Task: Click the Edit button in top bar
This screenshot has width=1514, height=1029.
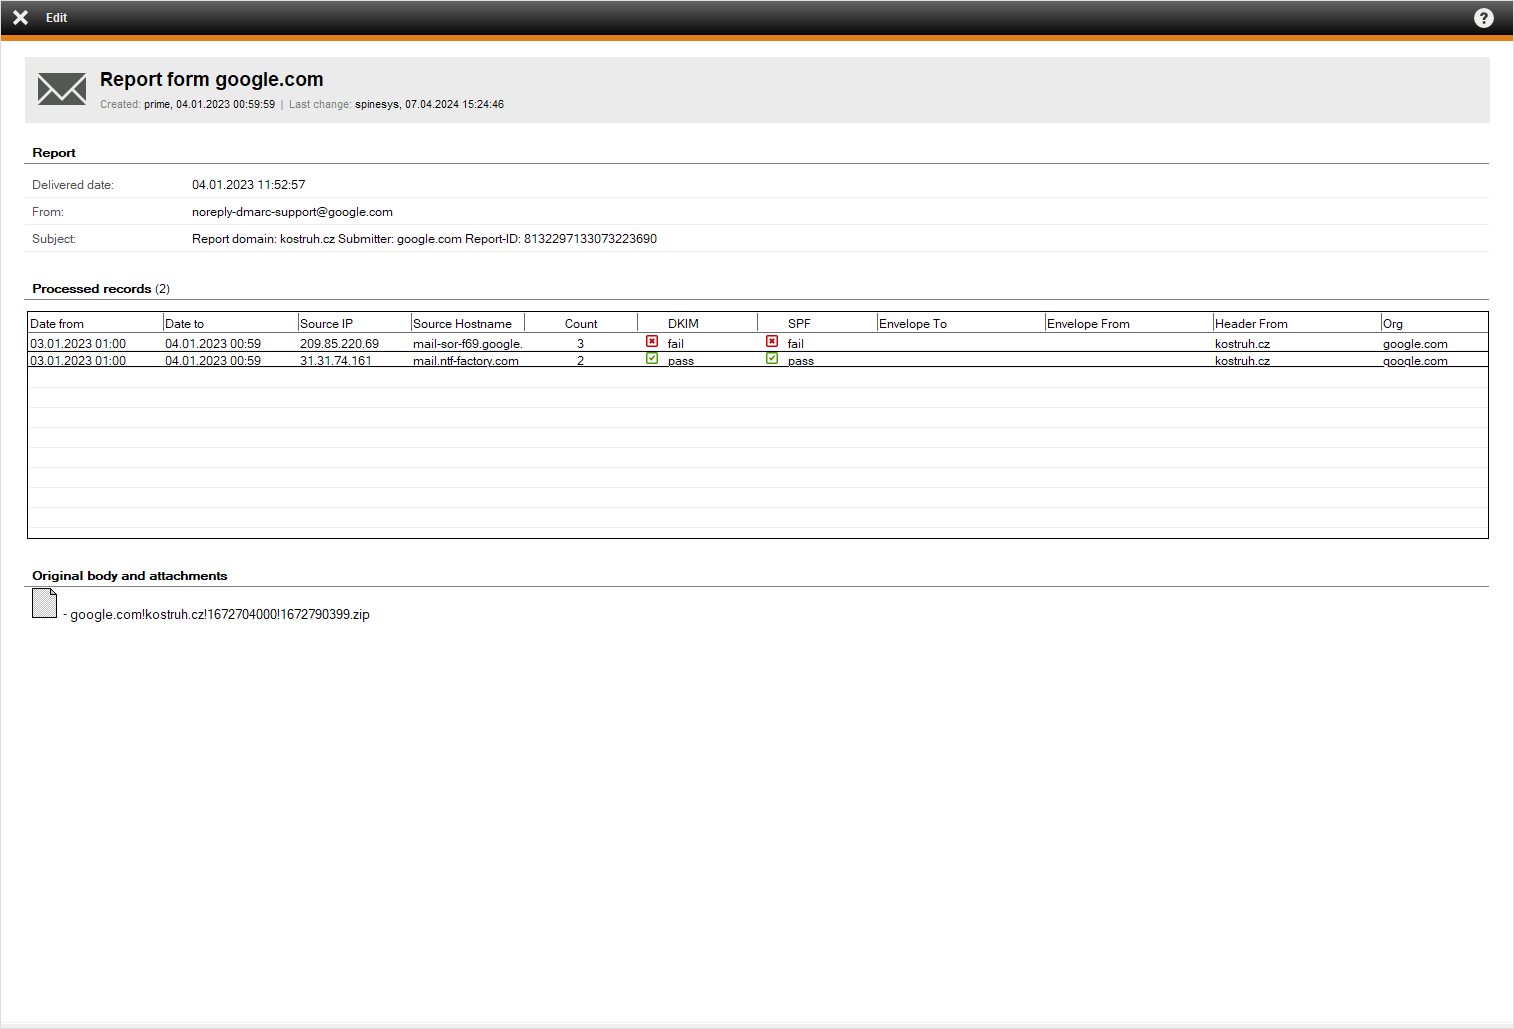Action: tap(56, 18)
